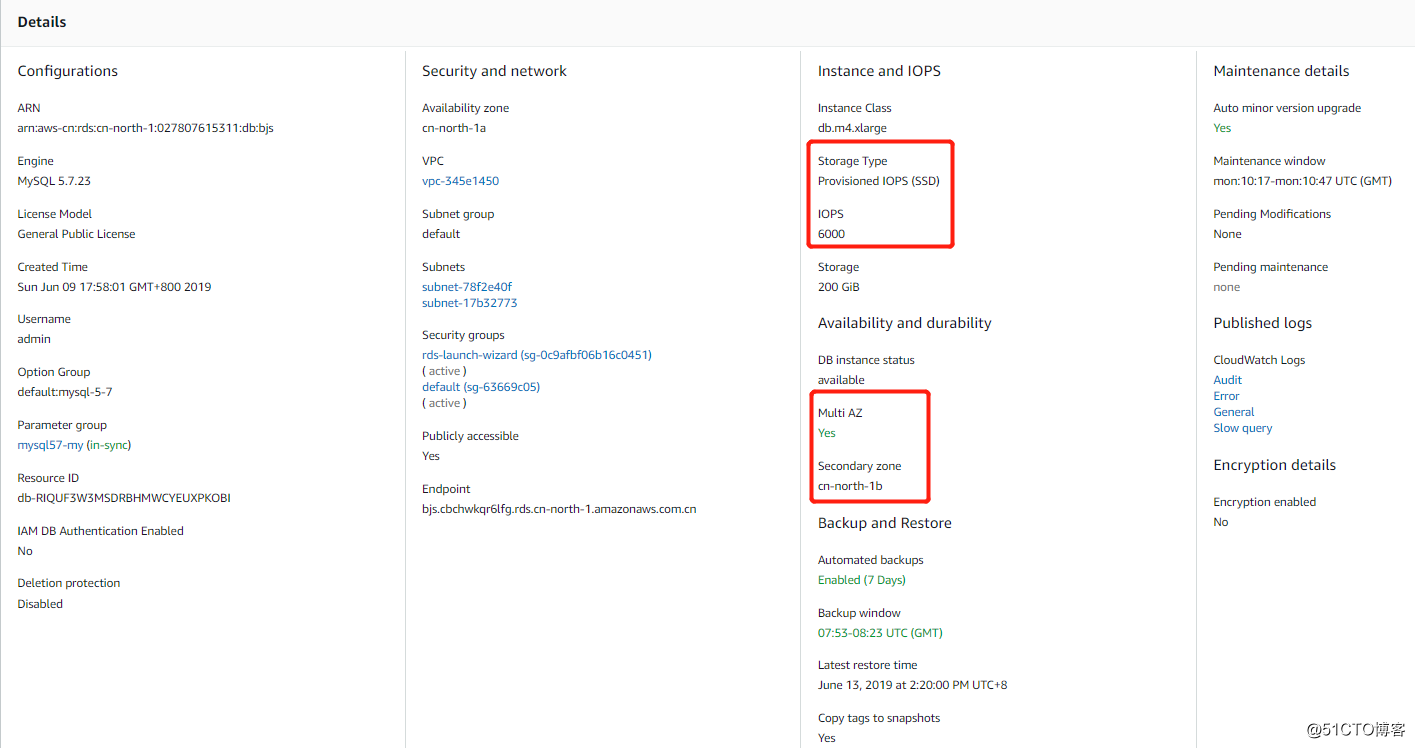Screen dimensions: 1415x748
Task: Open the Error CloudWatch log
Action: coord(1226,396)
